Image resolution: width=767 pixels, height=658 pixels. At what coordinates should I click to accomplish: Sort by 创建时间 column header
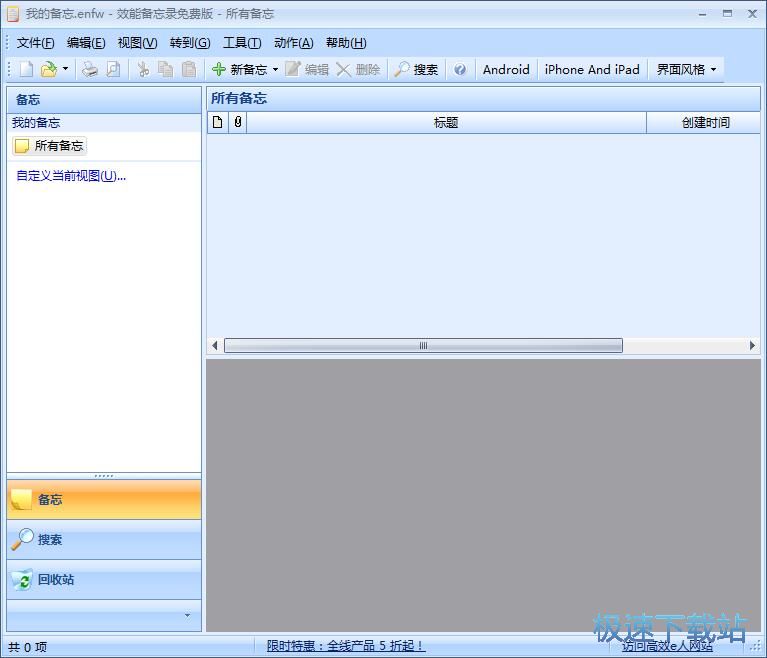pyautogui.click(x=705, y=122)
